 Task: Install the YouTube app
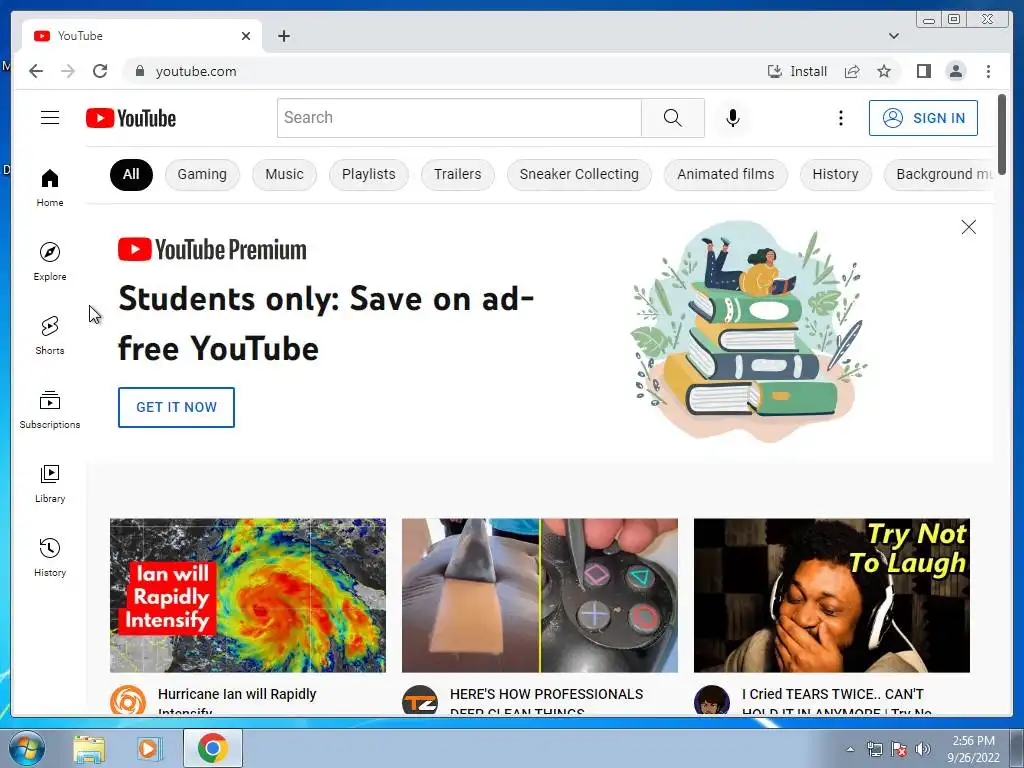(797, 71)
